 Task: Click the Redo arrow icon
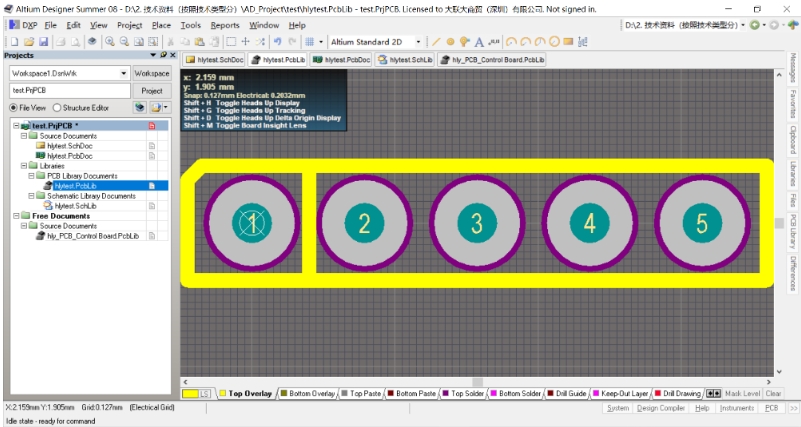(292, 42)
